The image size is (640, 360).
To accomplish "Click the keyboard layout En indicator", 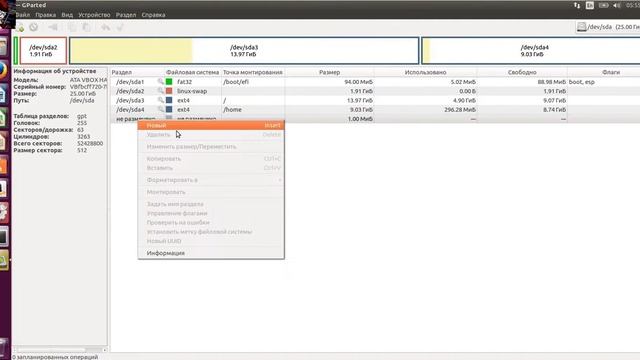I will coord(590,5).
